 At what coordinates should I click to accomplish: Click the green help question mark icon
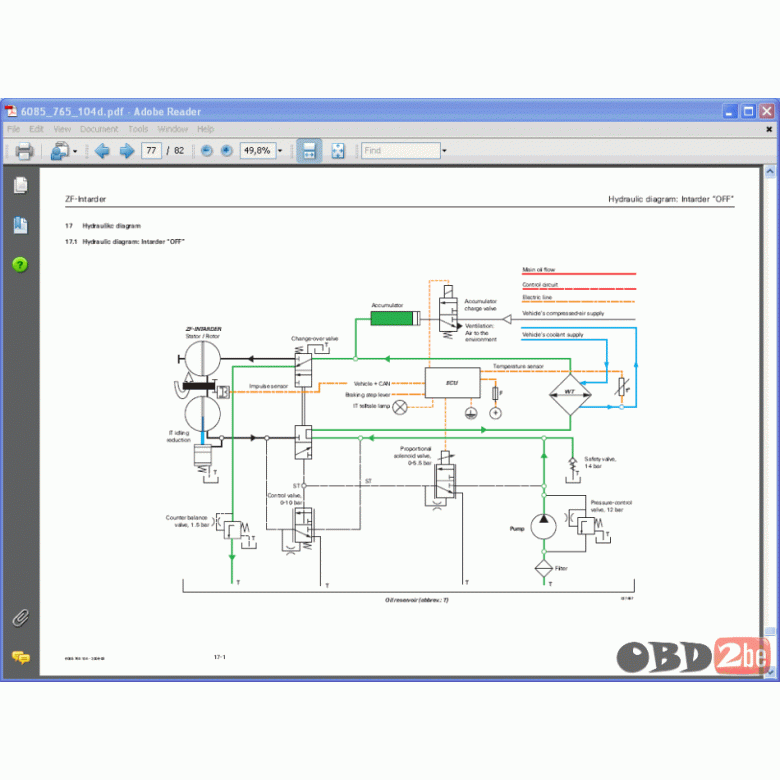tap(20, 264)
